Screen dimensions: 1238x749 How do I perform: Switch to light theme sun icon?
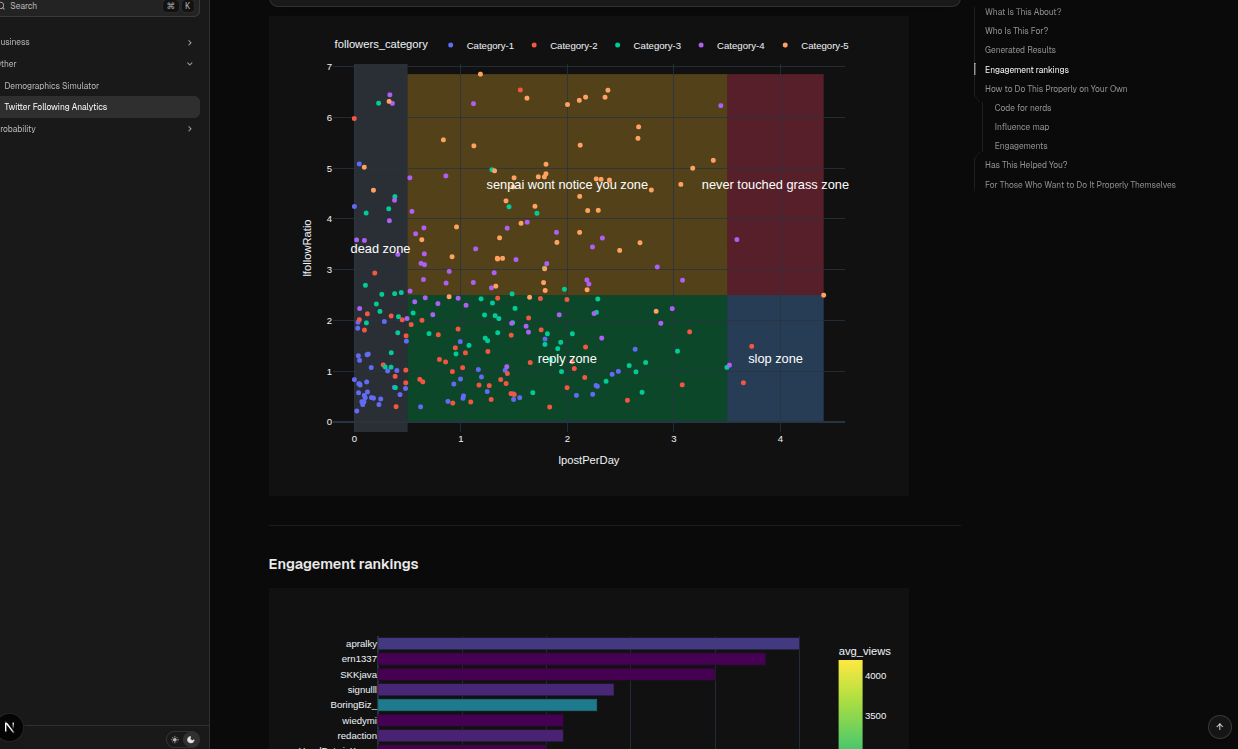[175, 739]
